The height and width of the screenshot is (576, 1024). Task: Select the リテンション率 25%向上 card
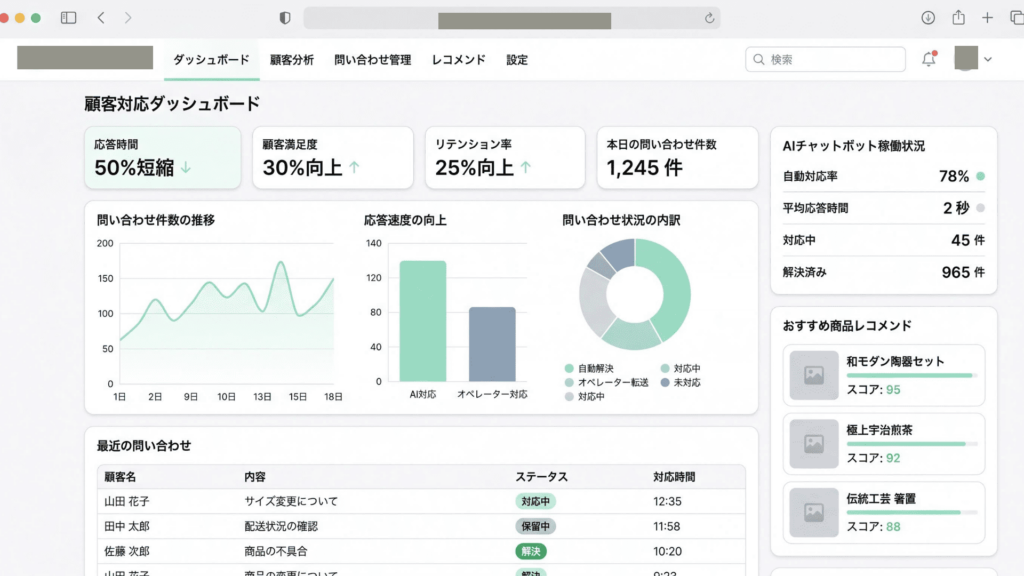[x=505, y=158]
